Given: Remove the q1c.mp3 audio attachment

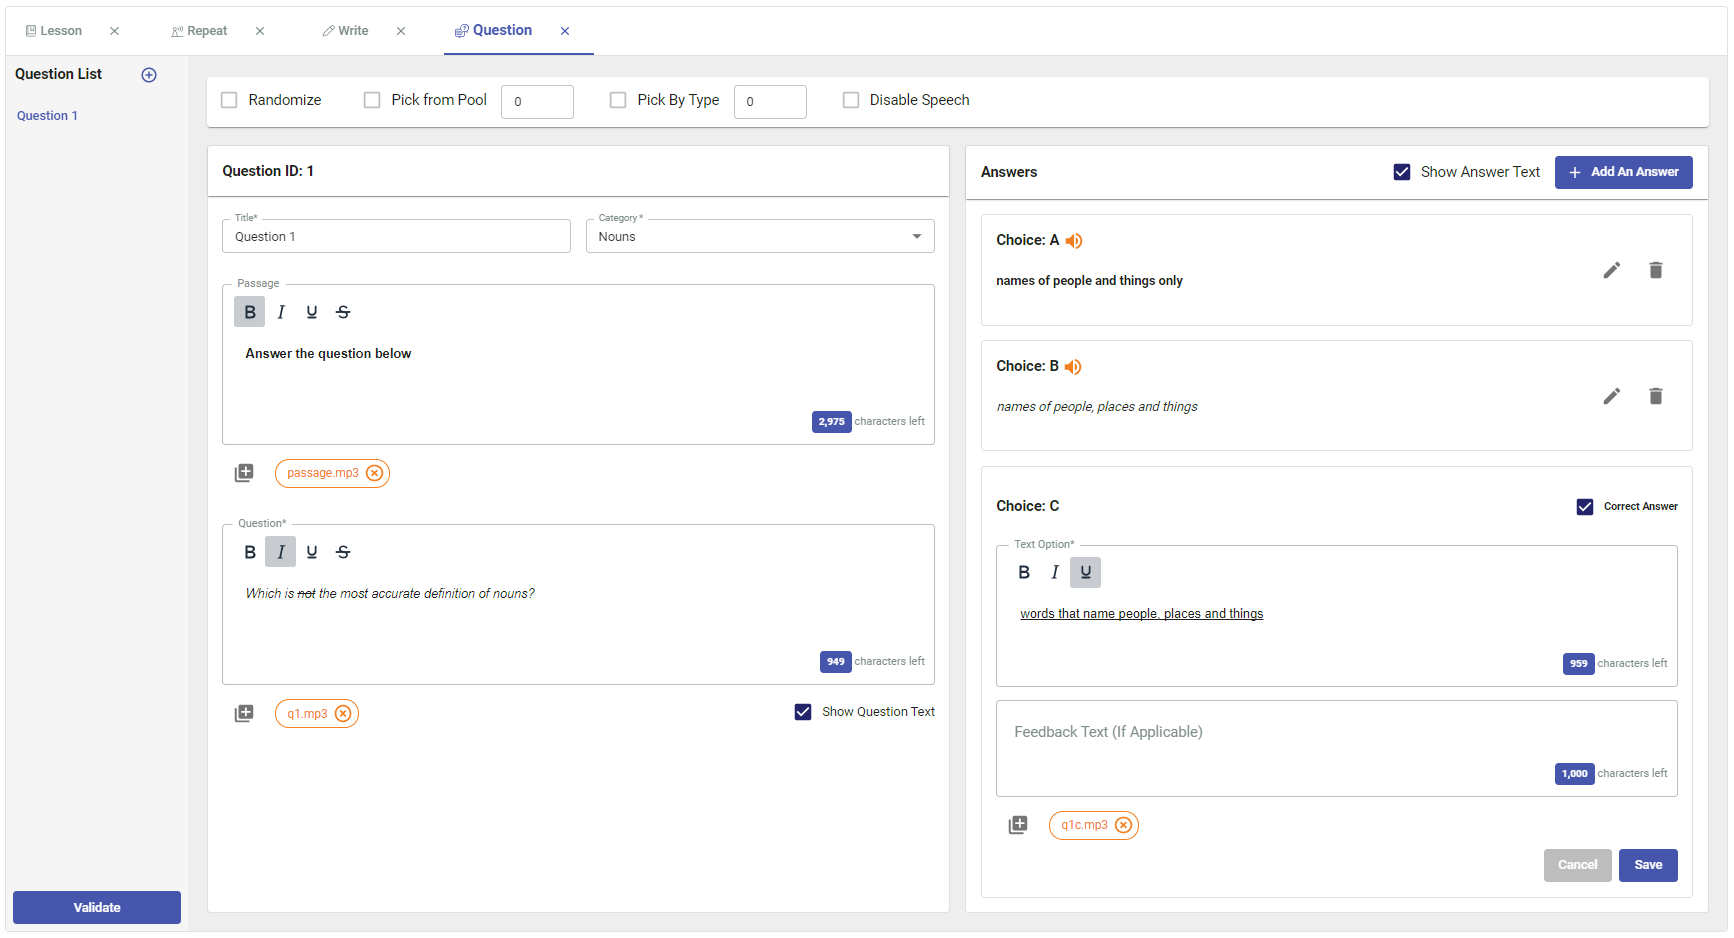Looking at the screenshot, I should point(1123,825).
